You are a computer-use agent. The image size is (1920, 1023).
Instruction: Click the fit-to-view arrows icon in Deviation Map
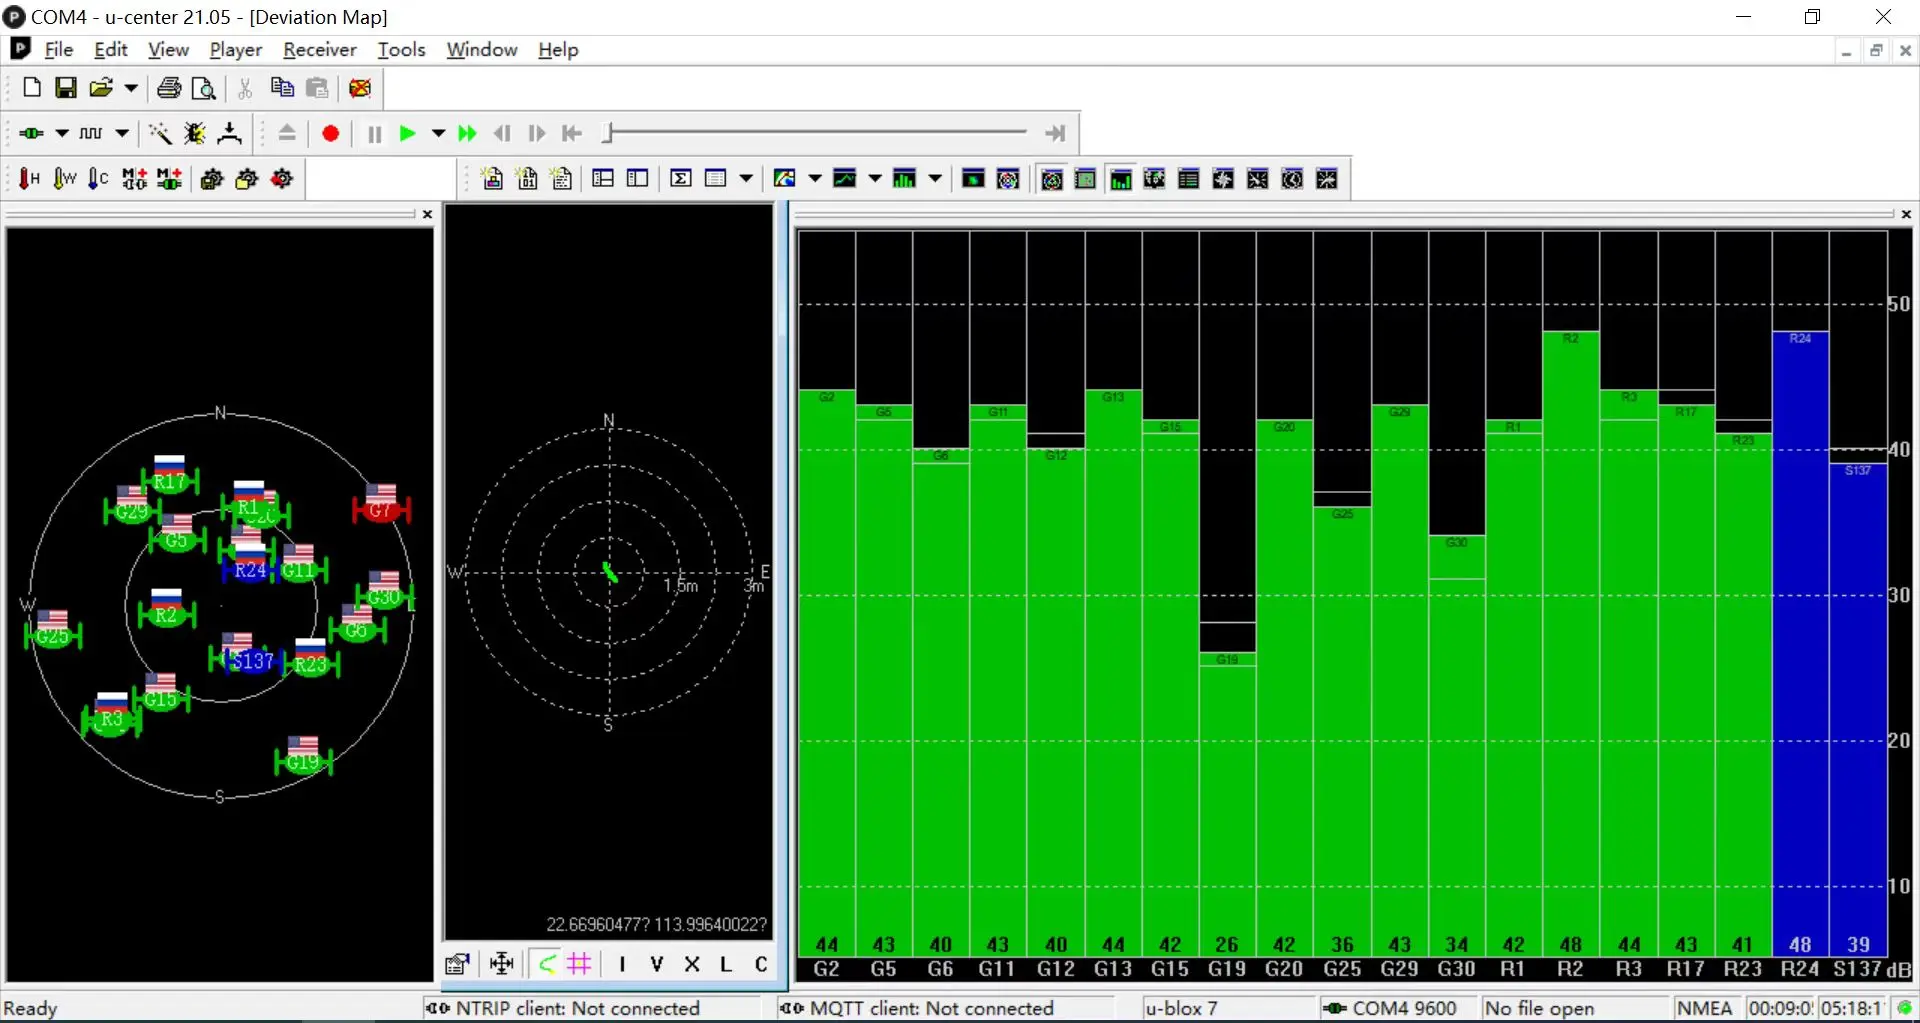click(x=501, y=964)
